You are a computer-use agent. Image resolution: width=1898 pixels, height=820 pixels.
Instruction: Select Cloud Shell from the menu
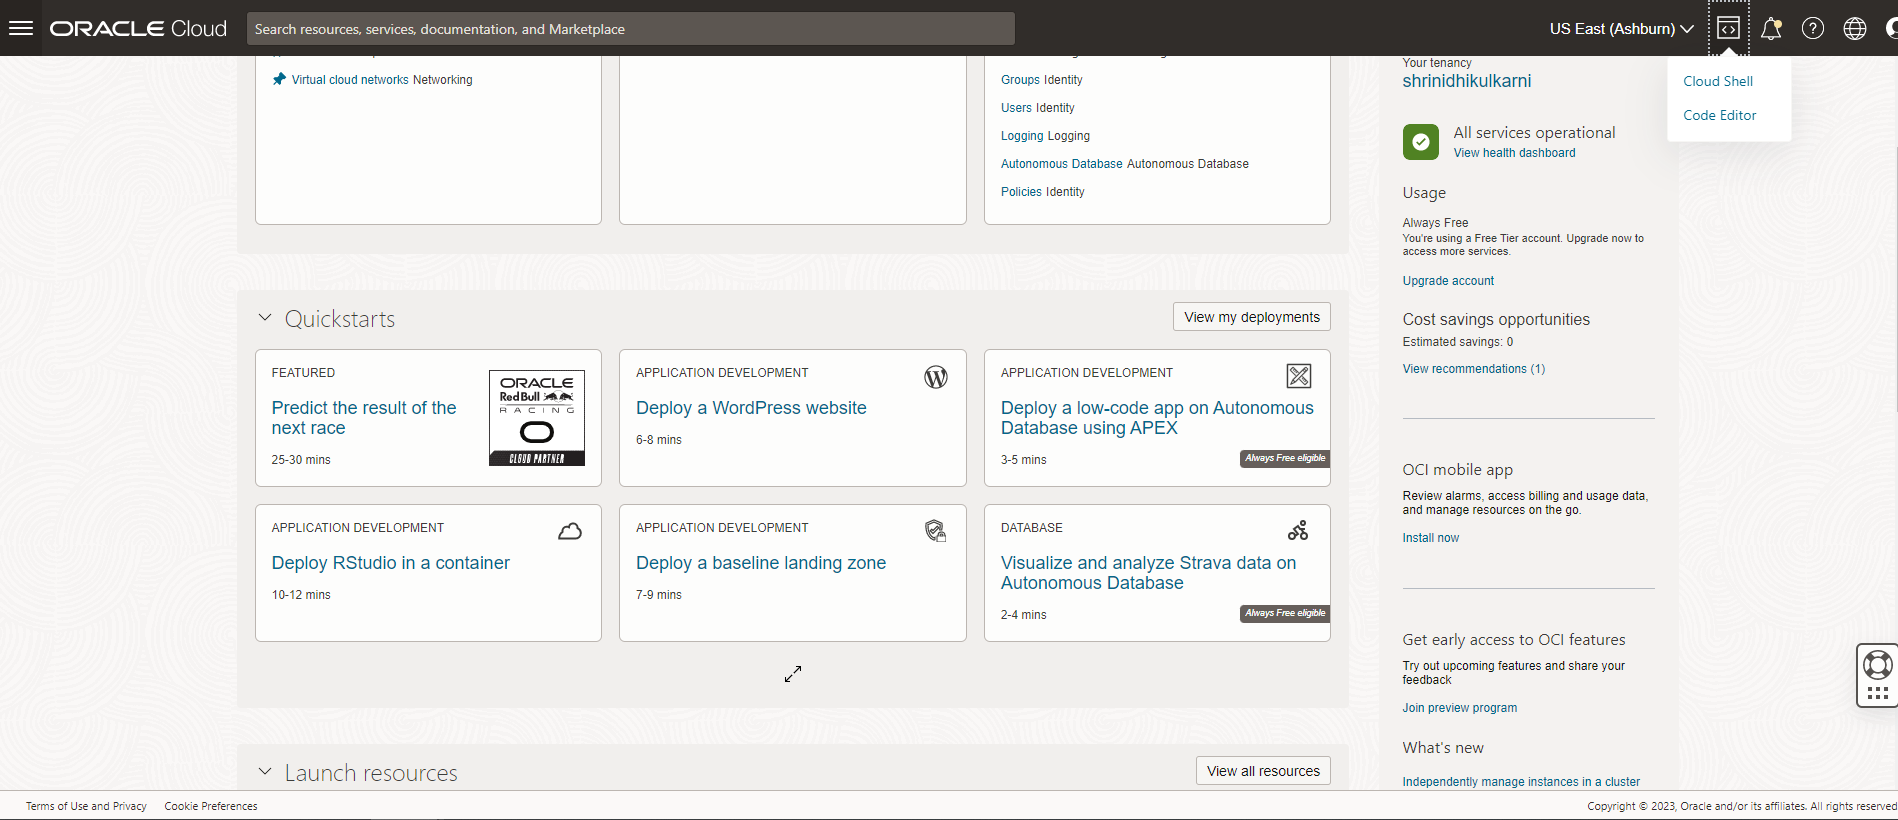coord(1718,81)
